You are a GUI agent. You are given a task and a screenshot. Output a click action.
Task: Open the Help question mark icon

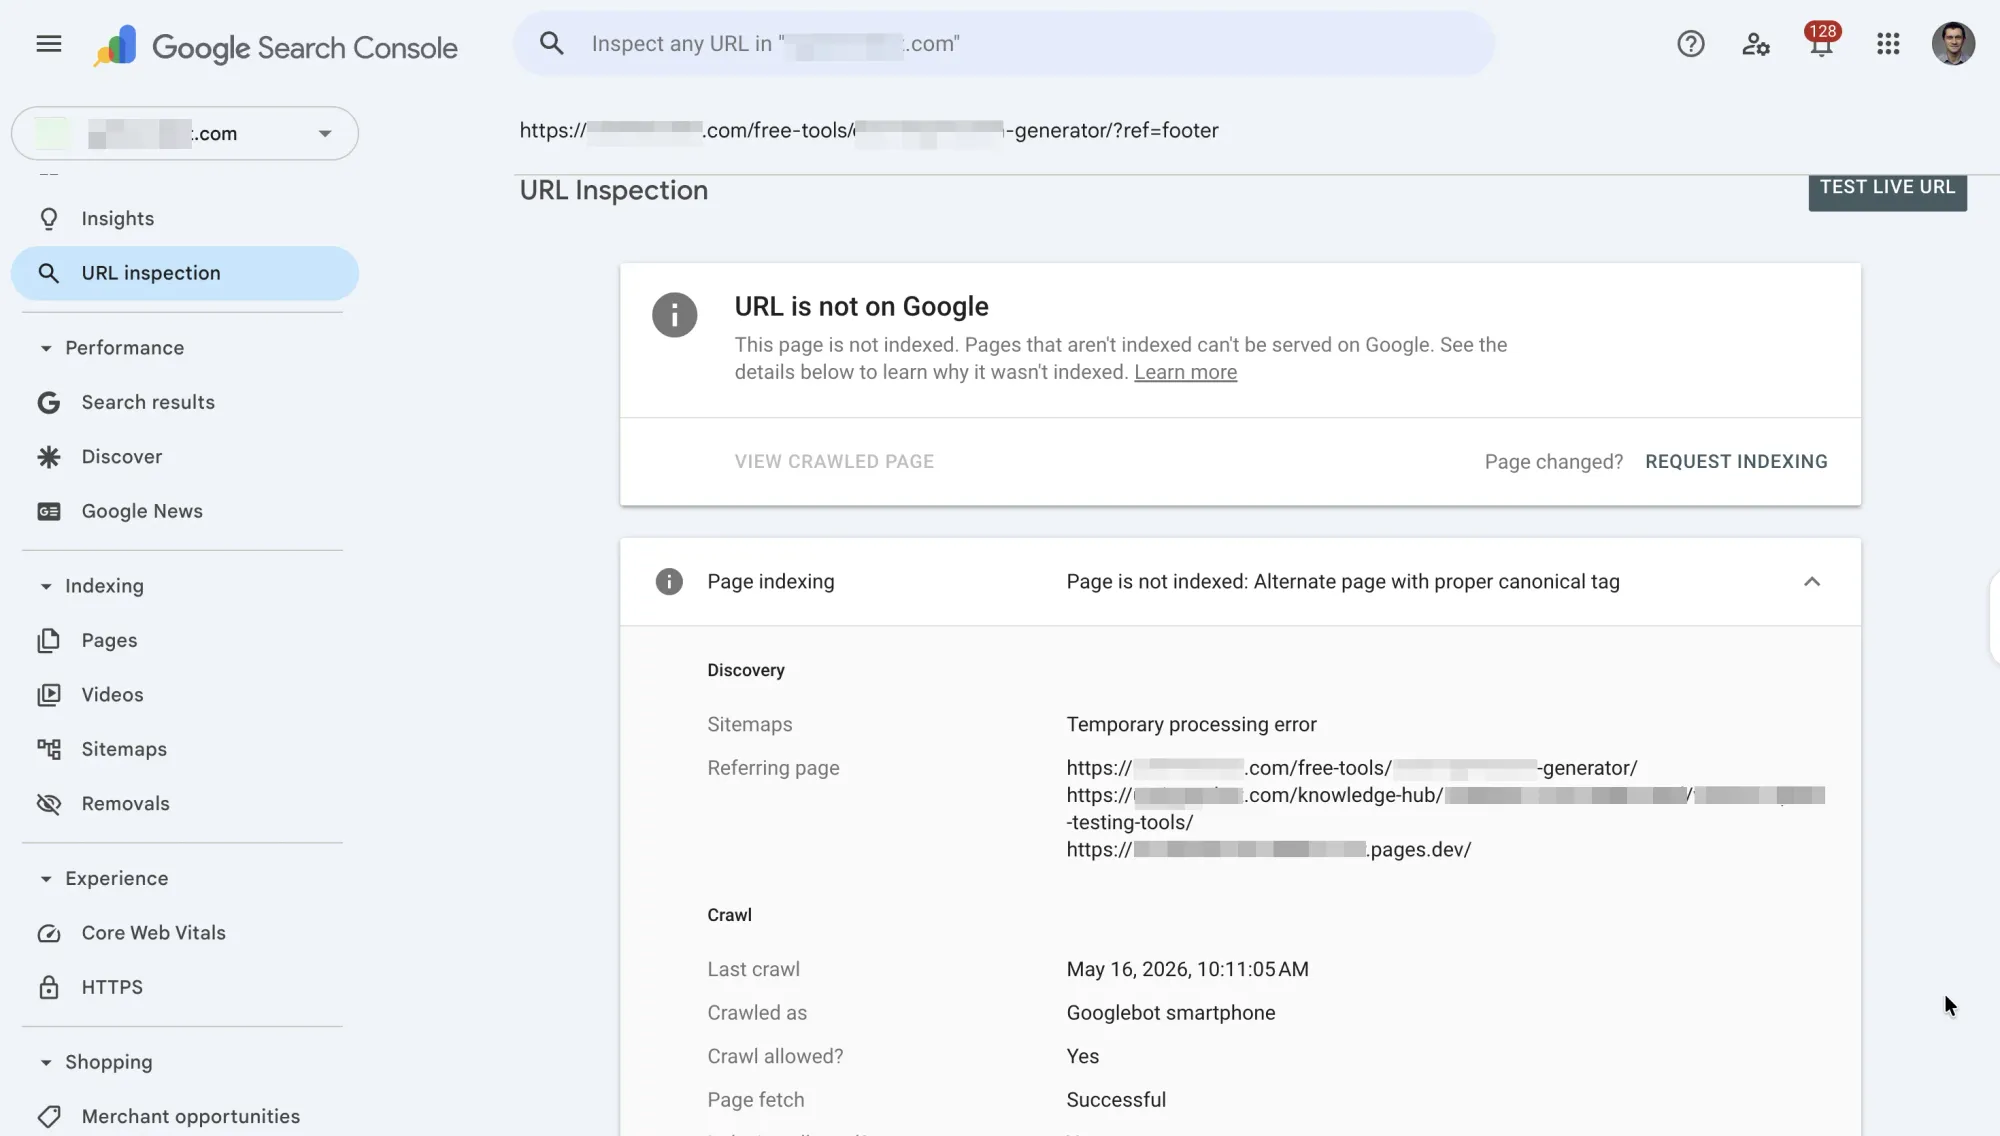coord(1690,44)
